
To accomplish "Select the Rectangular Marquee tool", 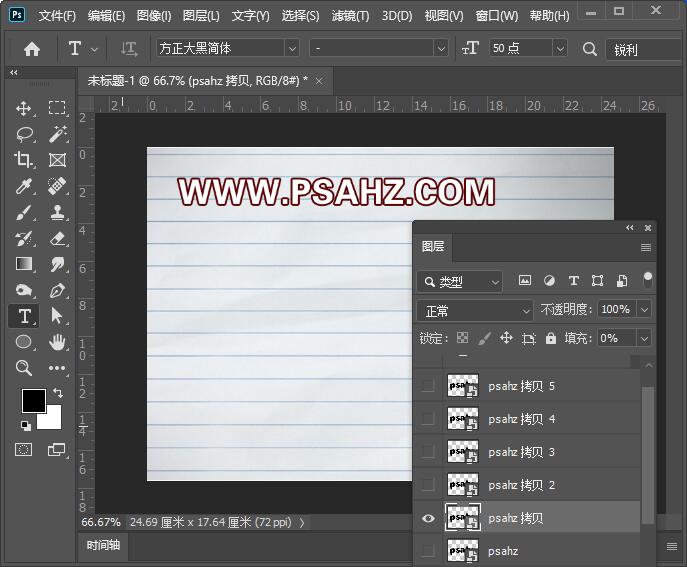I will coord(57,108).
